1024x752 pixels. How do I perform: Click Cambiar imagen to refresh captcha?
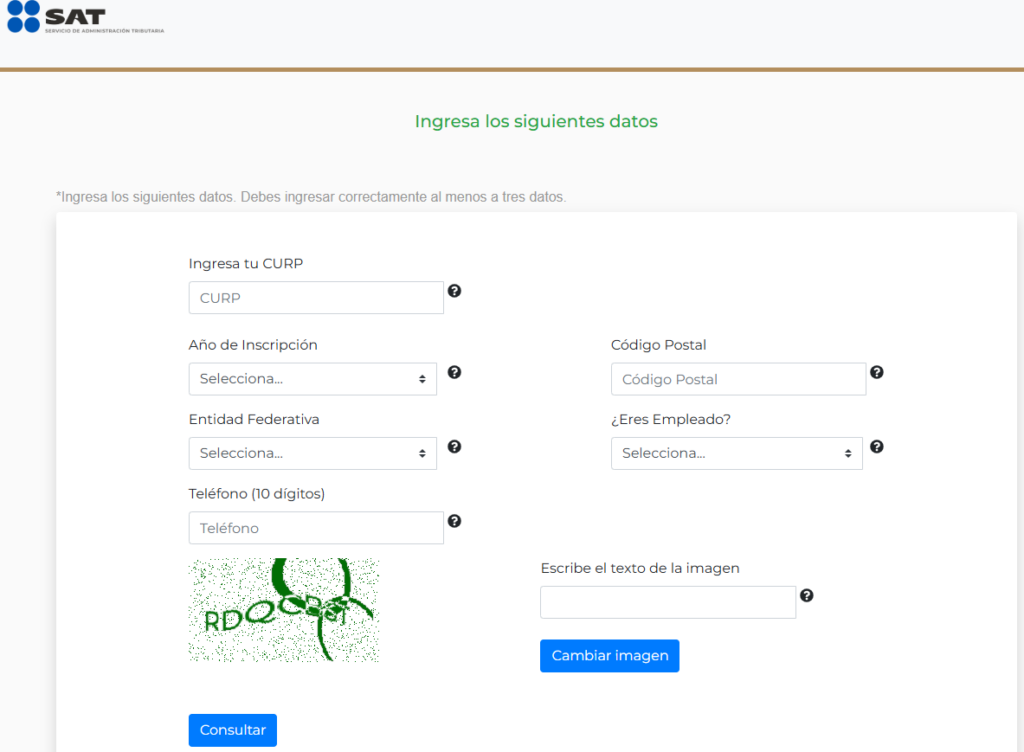tap(609, 655)
